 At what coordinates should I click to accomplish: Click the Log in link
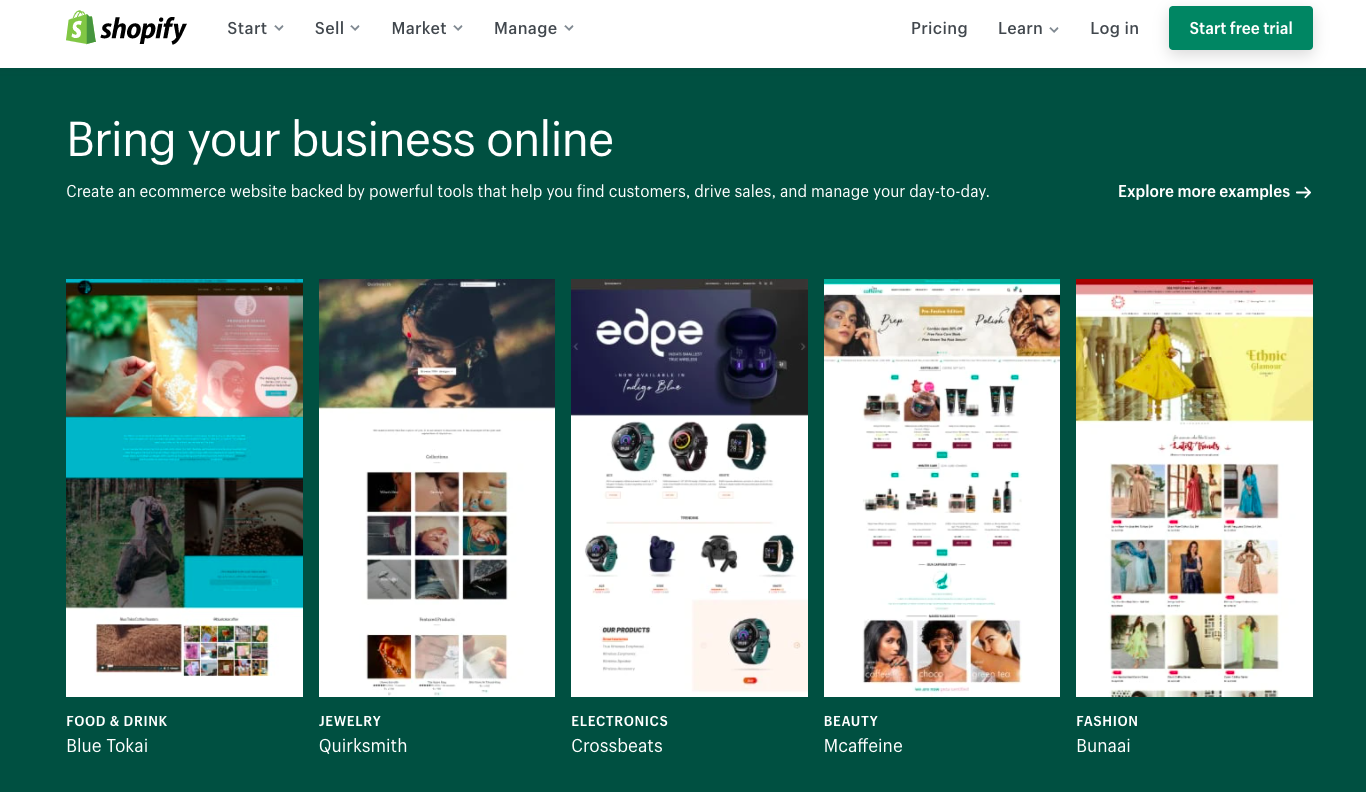click(1114, 28)
